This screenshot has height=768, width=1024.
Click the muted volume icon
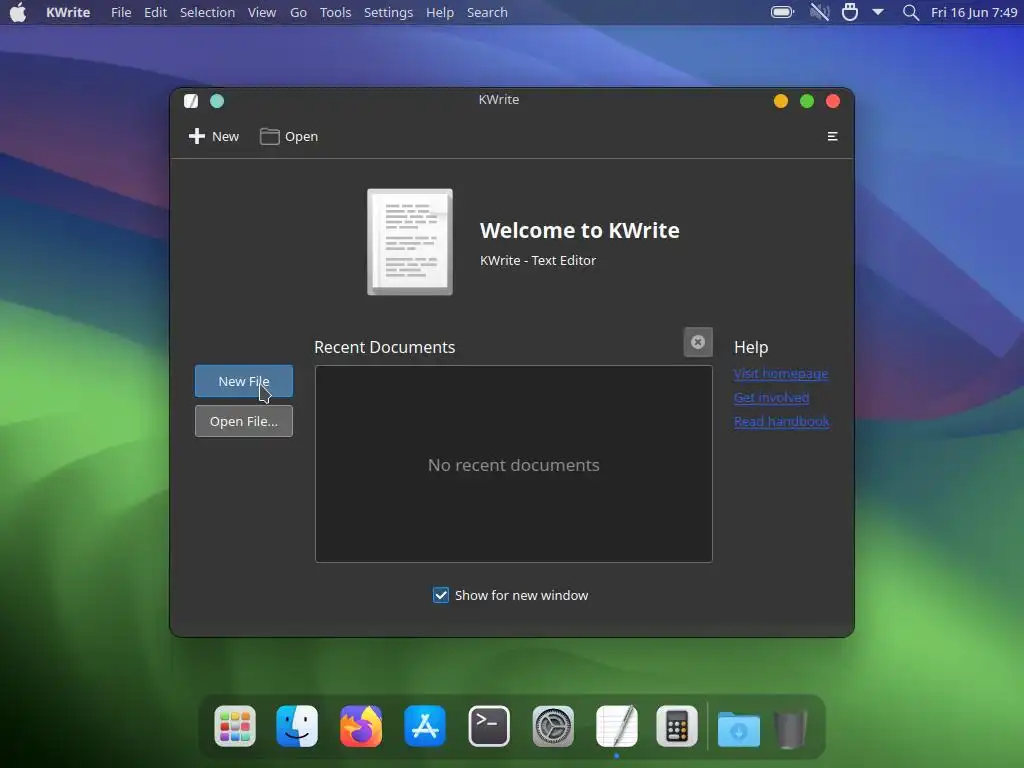coord(819,12)
